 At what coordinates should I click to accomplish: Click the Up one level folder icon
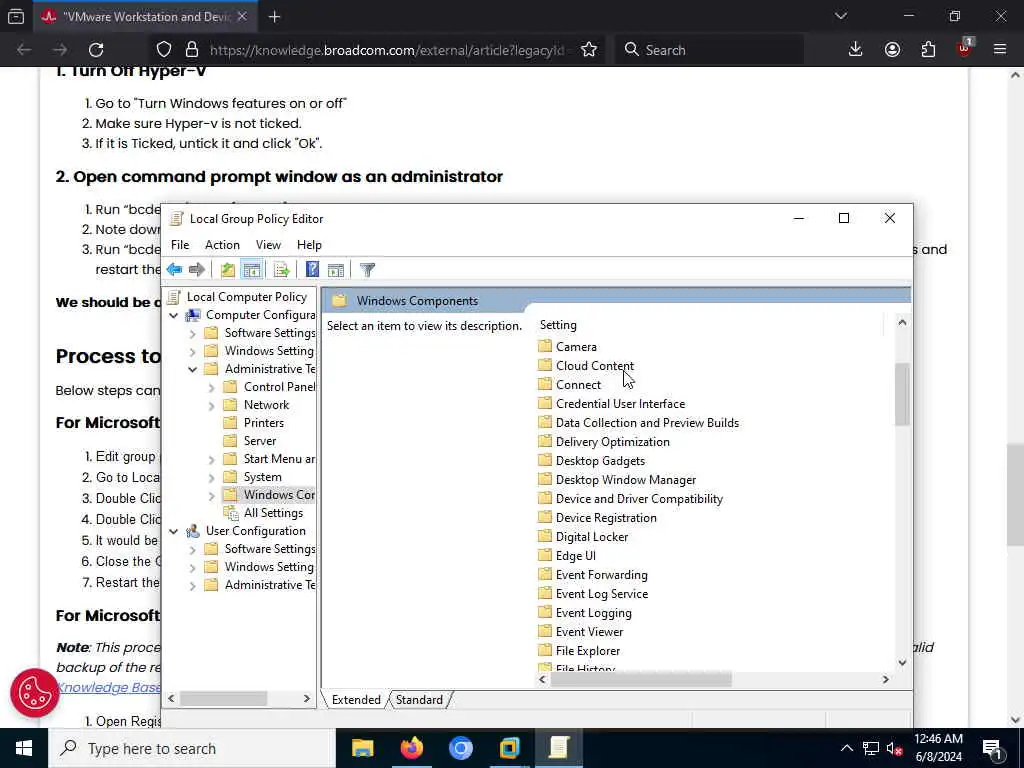(227, 270)
